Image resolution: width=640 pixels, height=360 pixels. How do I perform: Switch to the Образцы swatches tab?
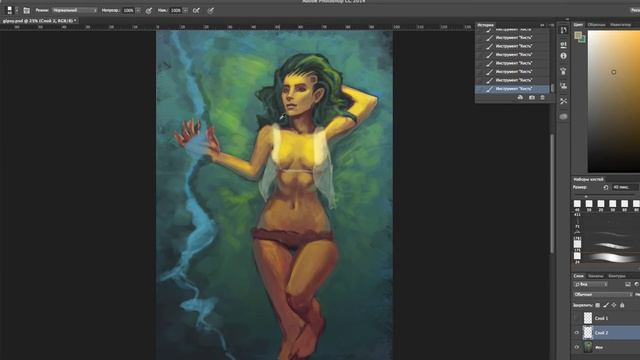pos(596,25)
